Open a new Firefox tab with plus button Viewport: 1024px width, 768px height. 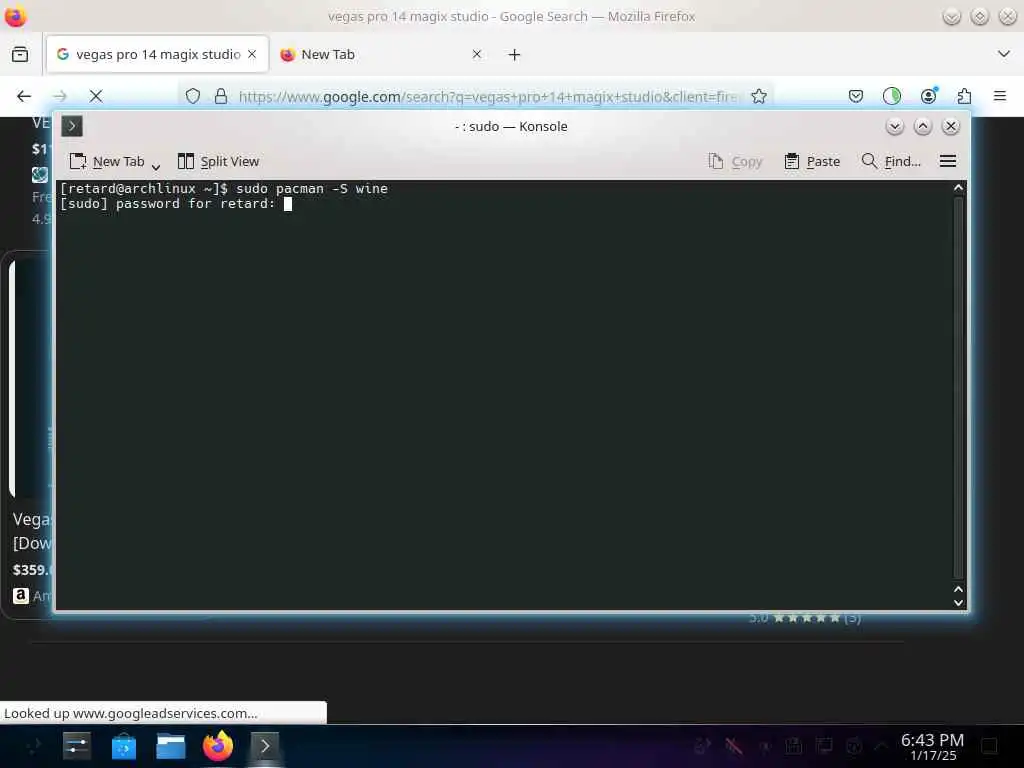pos(515,55)
